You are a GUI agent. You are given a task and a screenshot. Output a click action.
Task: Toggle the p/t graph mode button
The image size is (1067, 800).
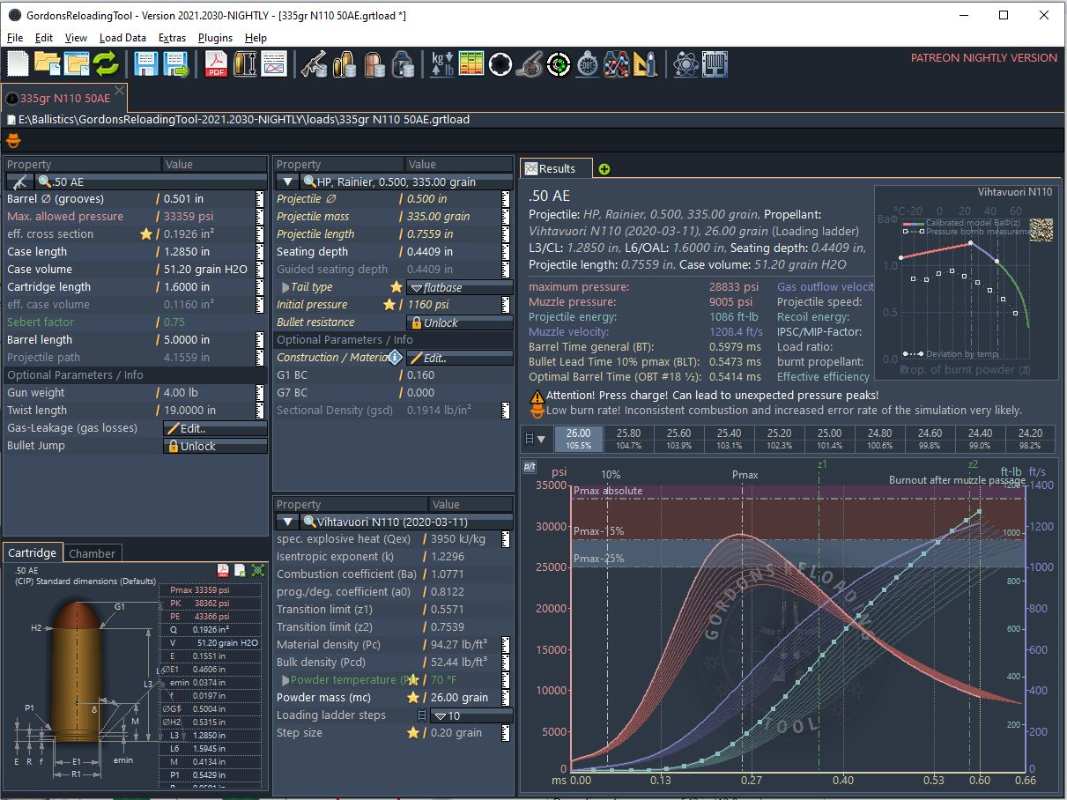click(529, 467)
